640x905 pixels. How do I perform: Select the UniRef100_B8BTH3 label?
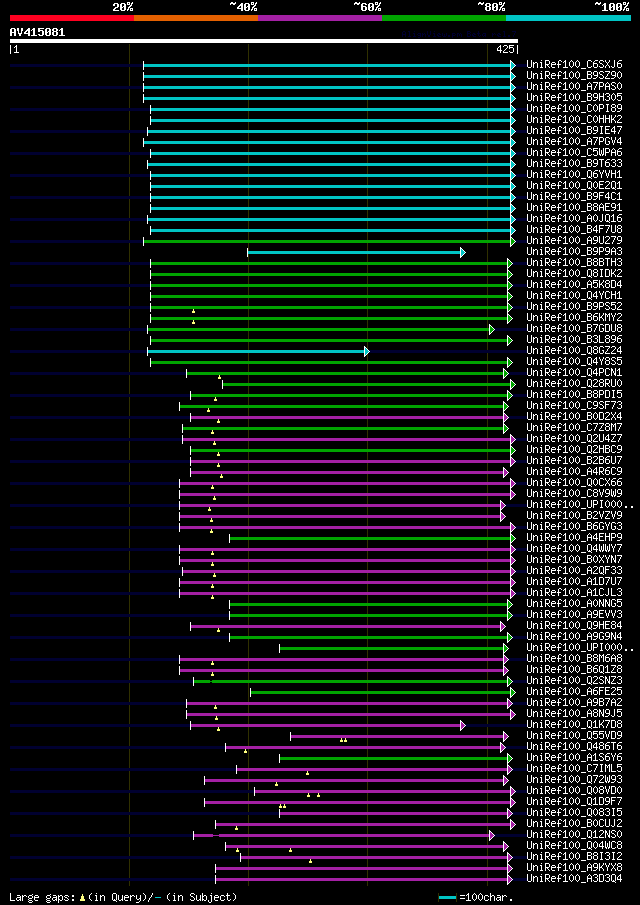574,263
